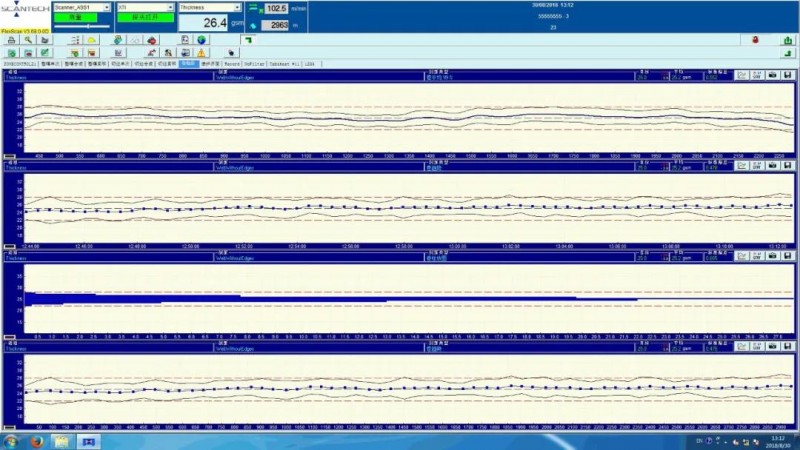The width and height of the screenshot is (800, 450).
Task: Click the floppy disk save icon on top chart
Action: (788, 74)
